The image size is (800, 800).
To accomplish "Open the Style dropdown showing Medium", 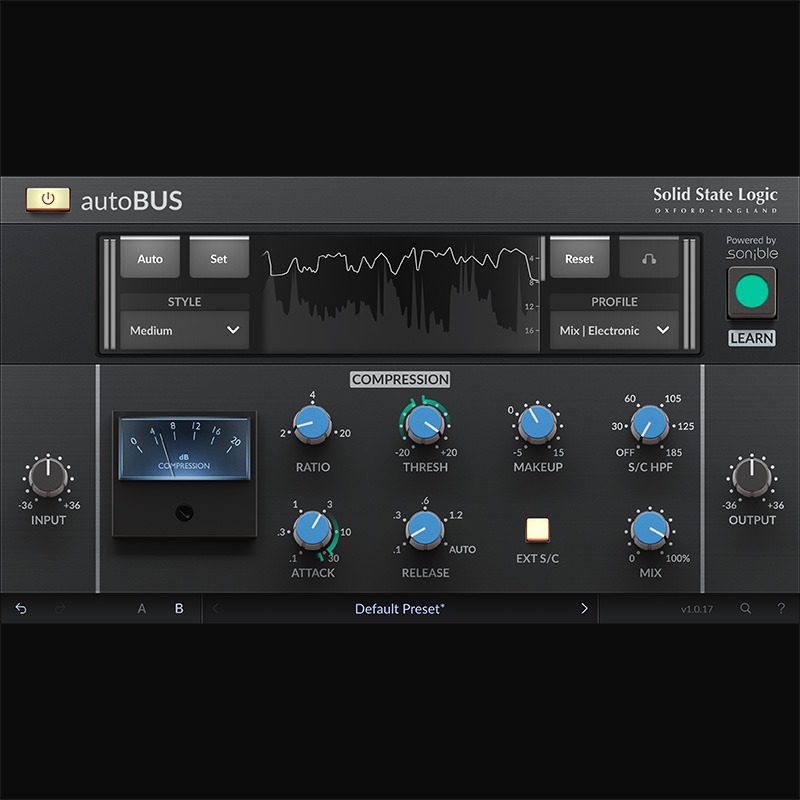I will pos(185,330).
